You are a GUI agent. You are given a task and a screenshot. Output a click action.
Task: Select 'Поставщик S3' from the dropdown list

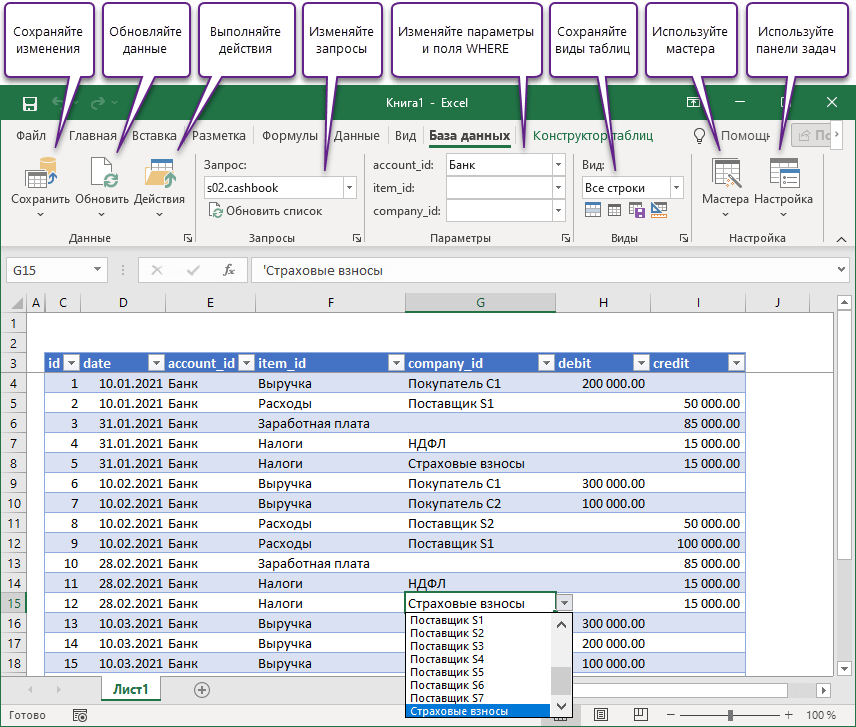click(x=447, y=646)
